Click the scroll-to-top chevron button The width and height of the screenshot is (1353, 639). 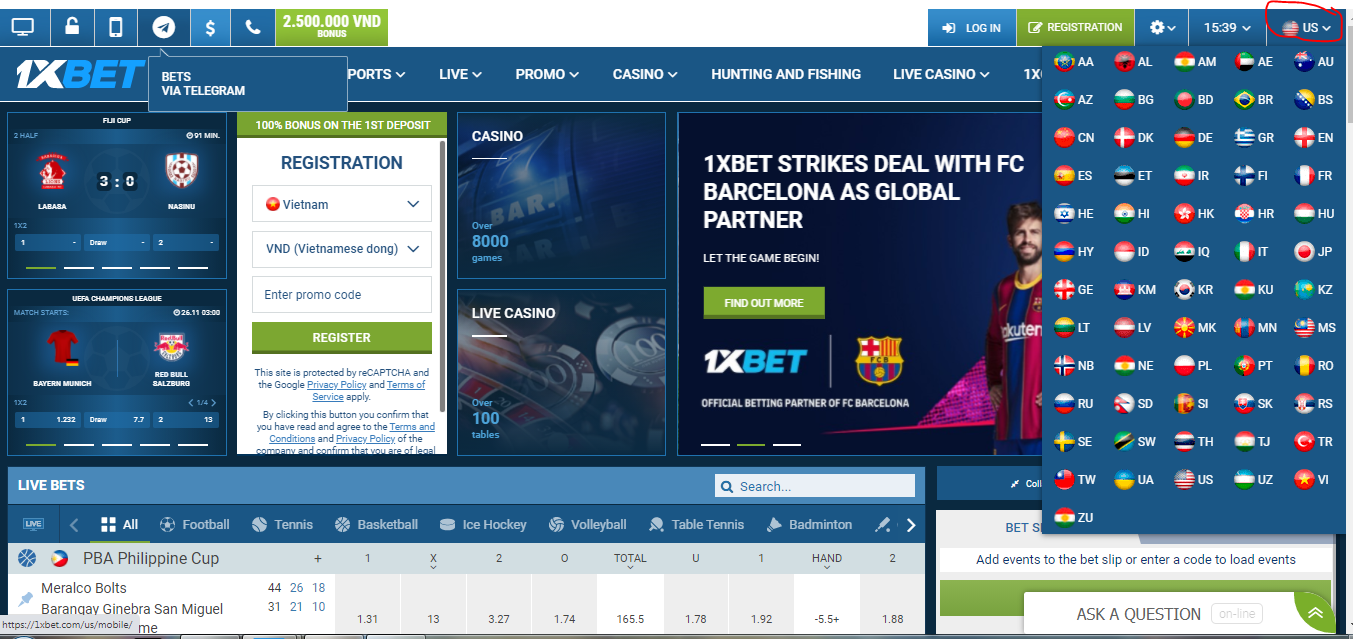point(1315,613)
